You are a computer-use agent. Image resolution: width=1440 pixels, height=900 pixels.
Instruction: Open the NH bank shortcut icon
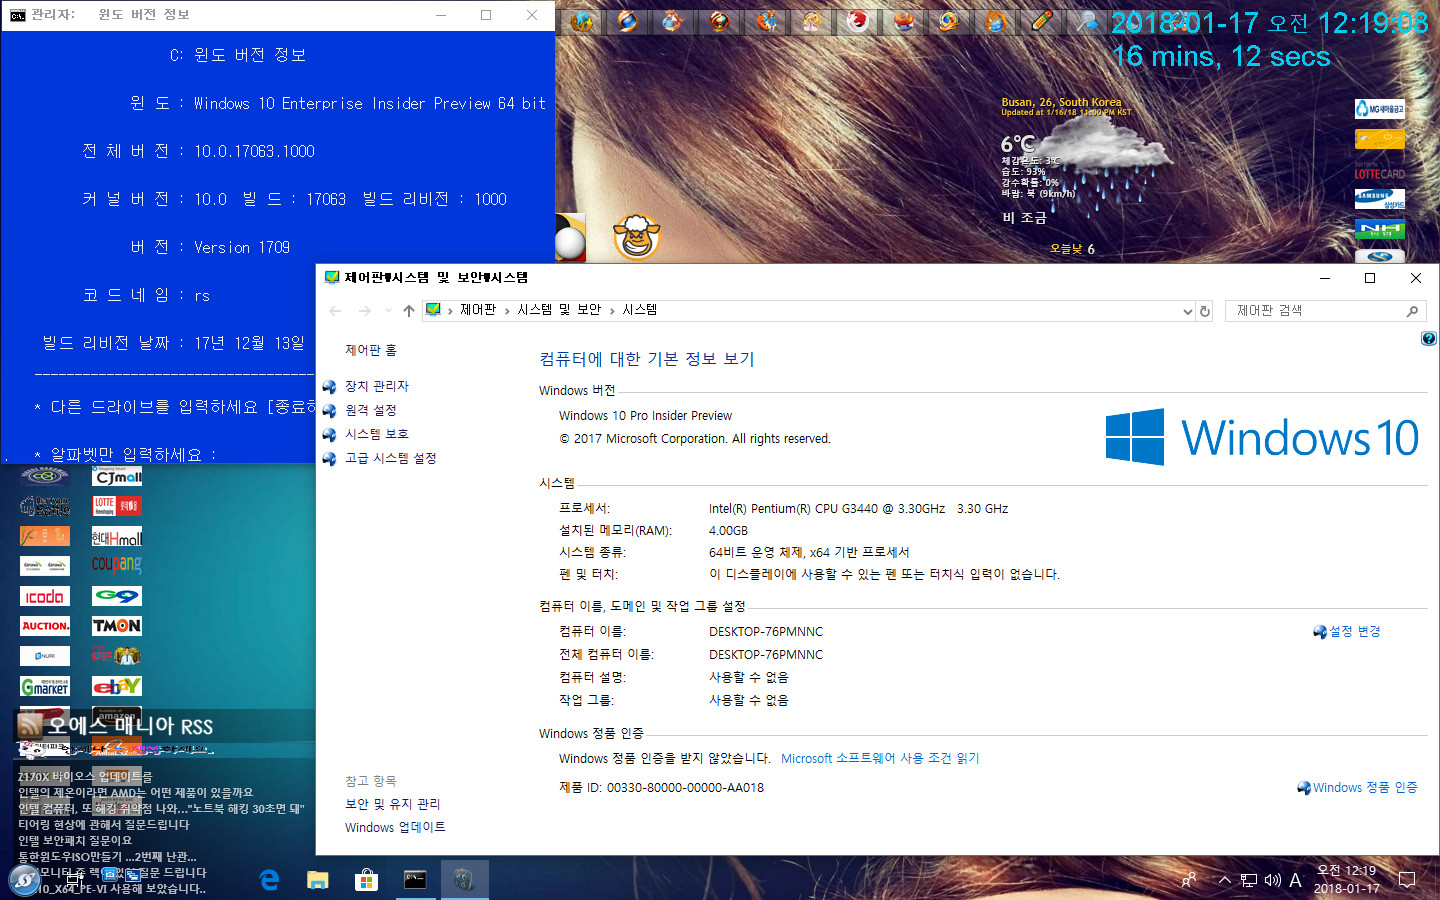tap(1380, 230)
